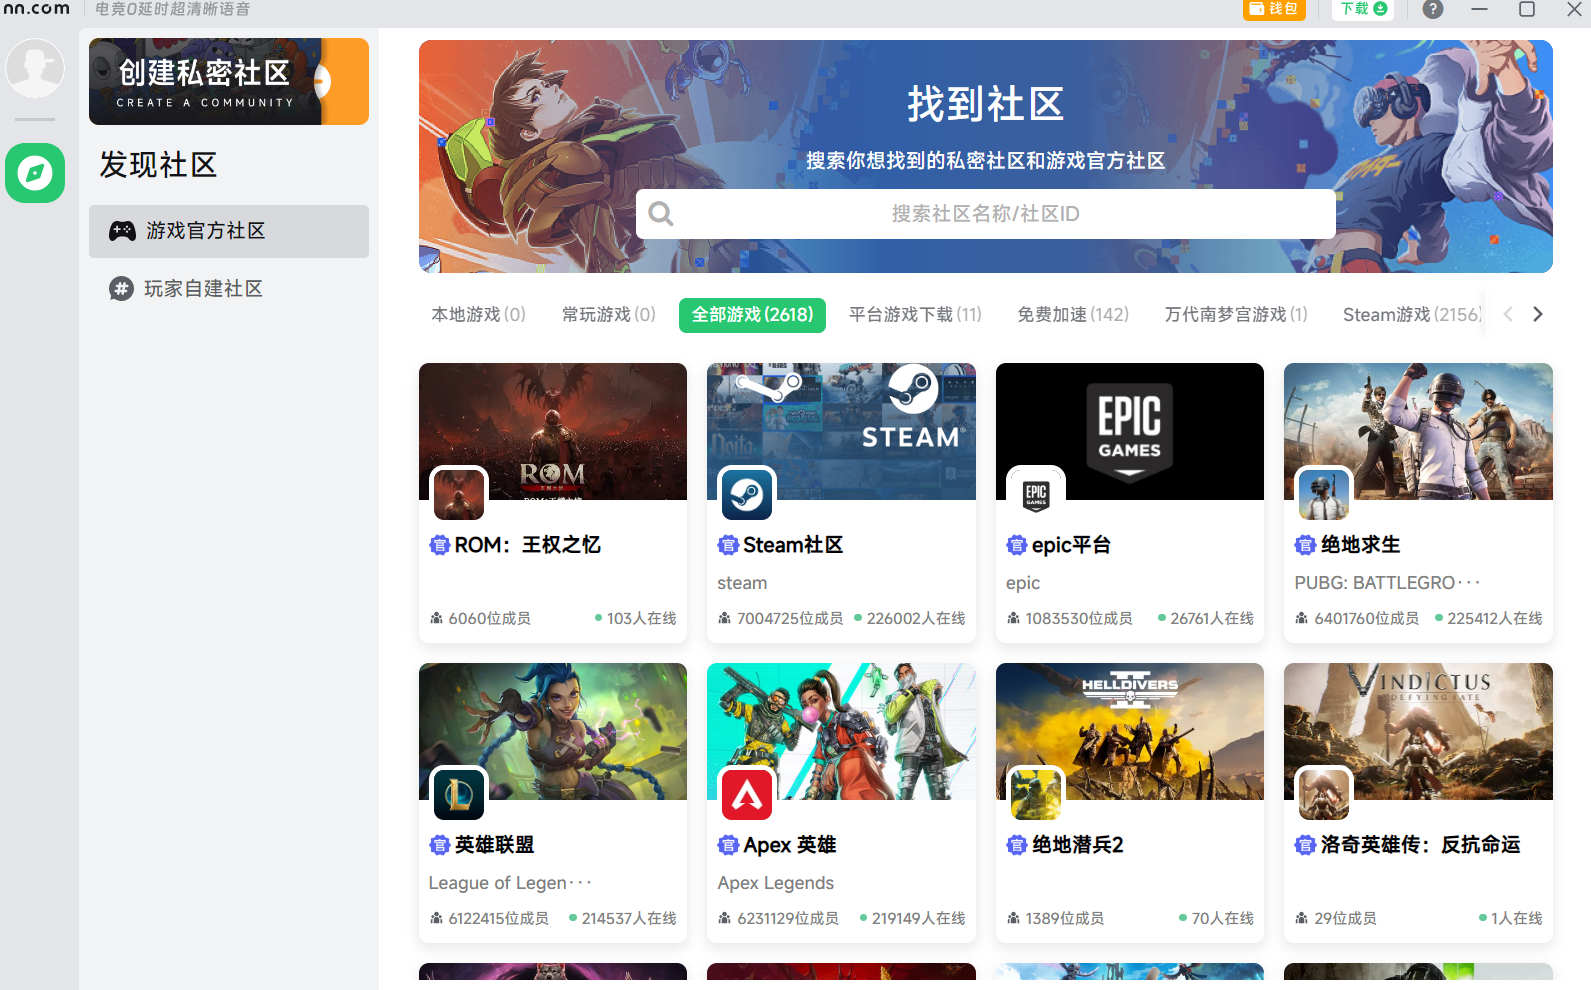Select the green discover compass icon
1591x990 pixels.
pos(35,173)
